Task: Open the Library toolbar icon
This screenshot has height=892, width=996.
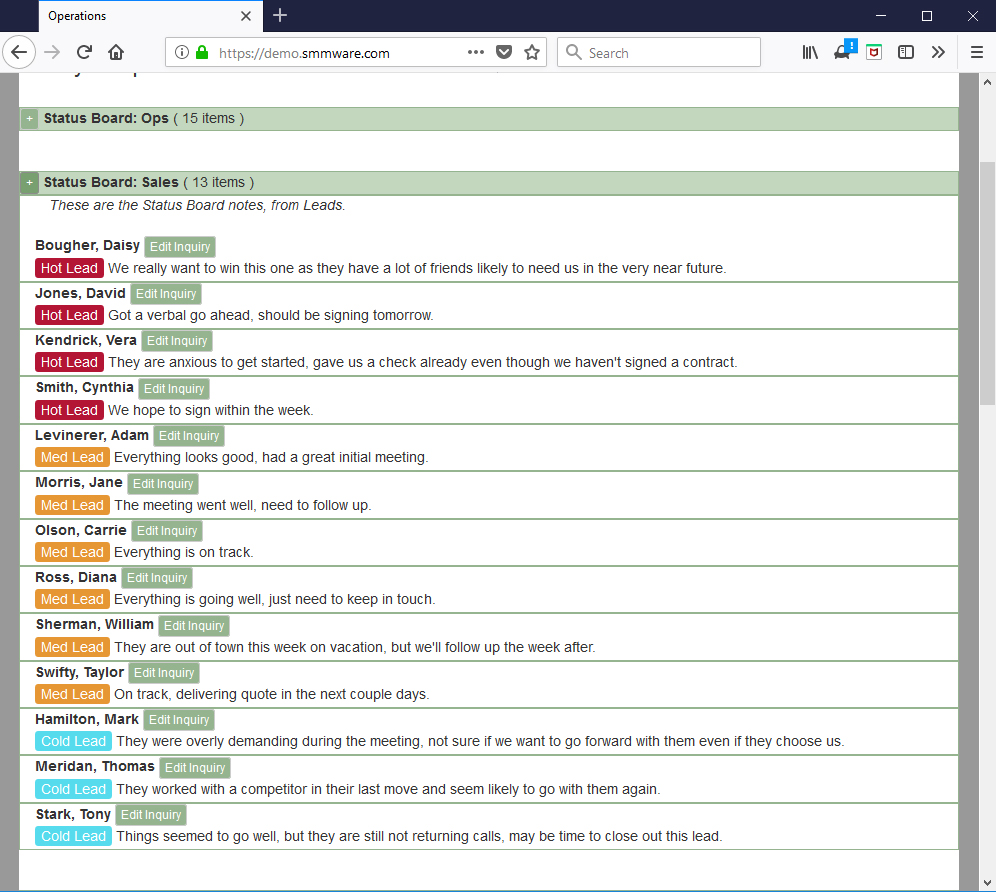Action: (x=810, y=52)
